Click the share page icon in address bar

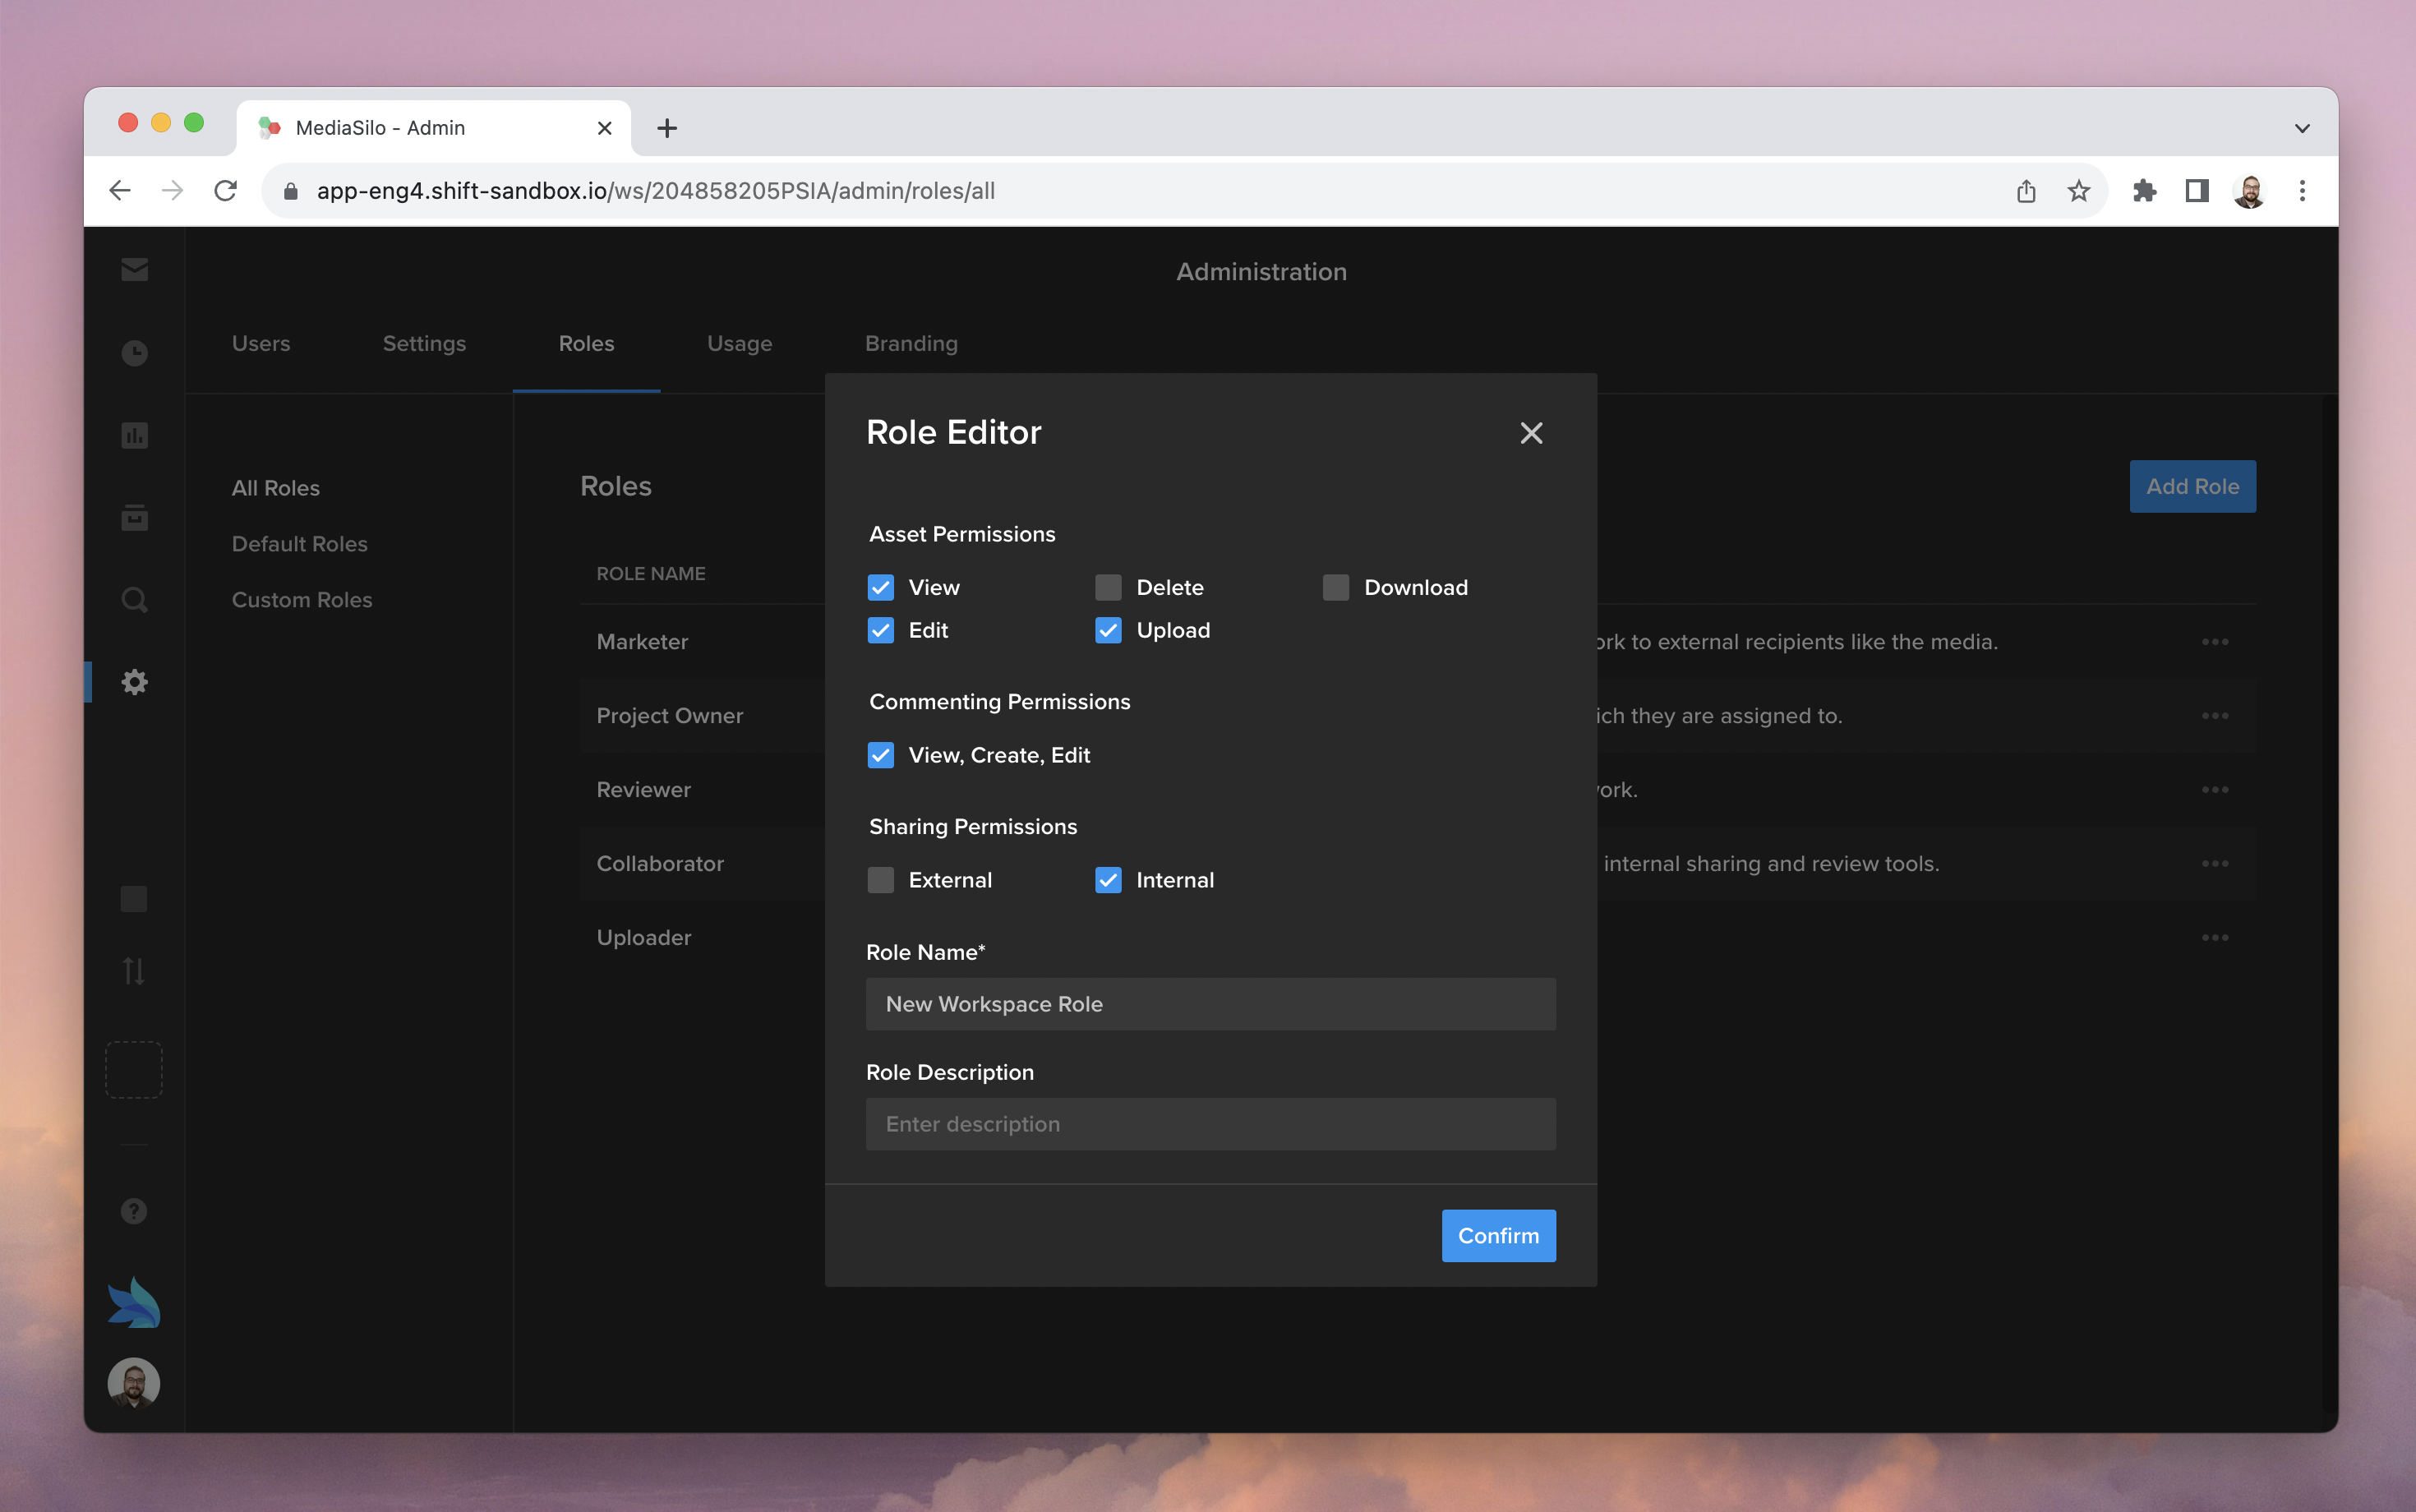[x=2026, y=190]
